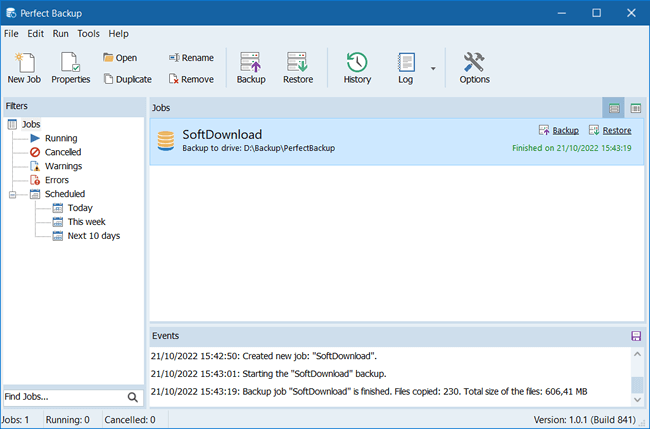Switch jobs to detailed tile view
Image resolution: width=650 pixels, height=429 pixels.
[x=615, y=107]
